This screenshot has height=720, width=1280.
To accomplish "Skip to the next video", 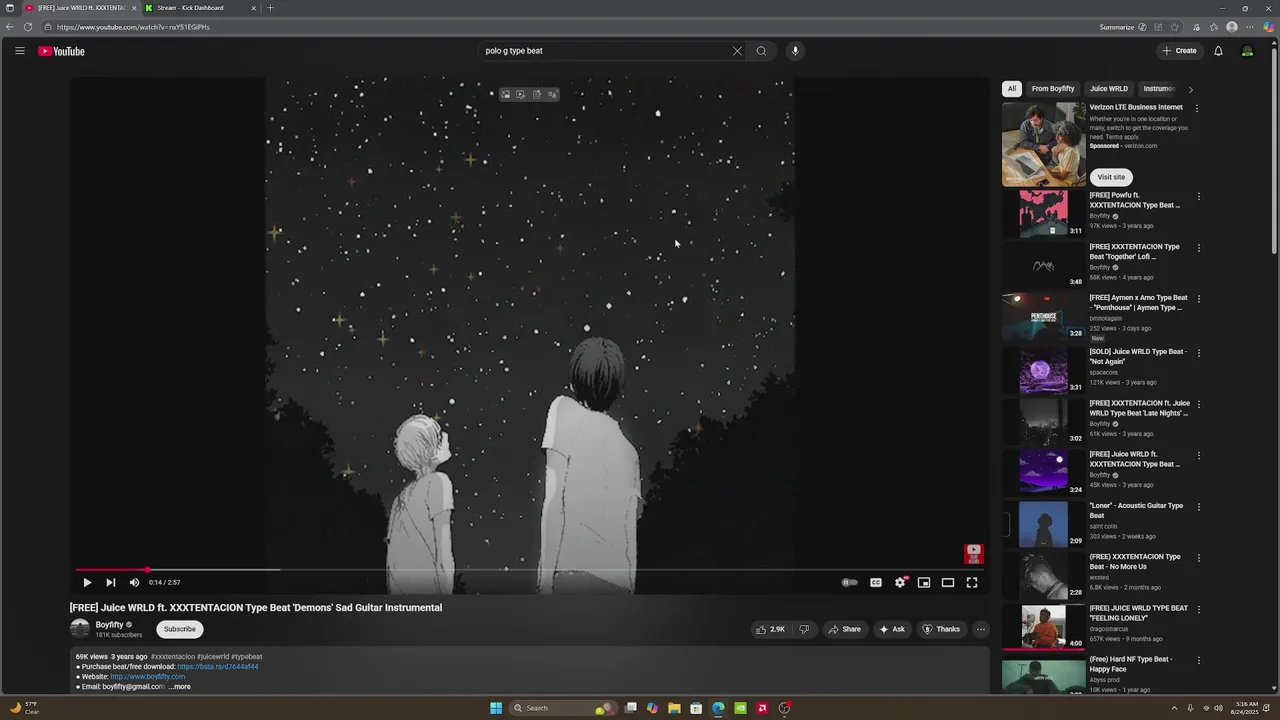I will pyautogui.click(x=111, y=582).
